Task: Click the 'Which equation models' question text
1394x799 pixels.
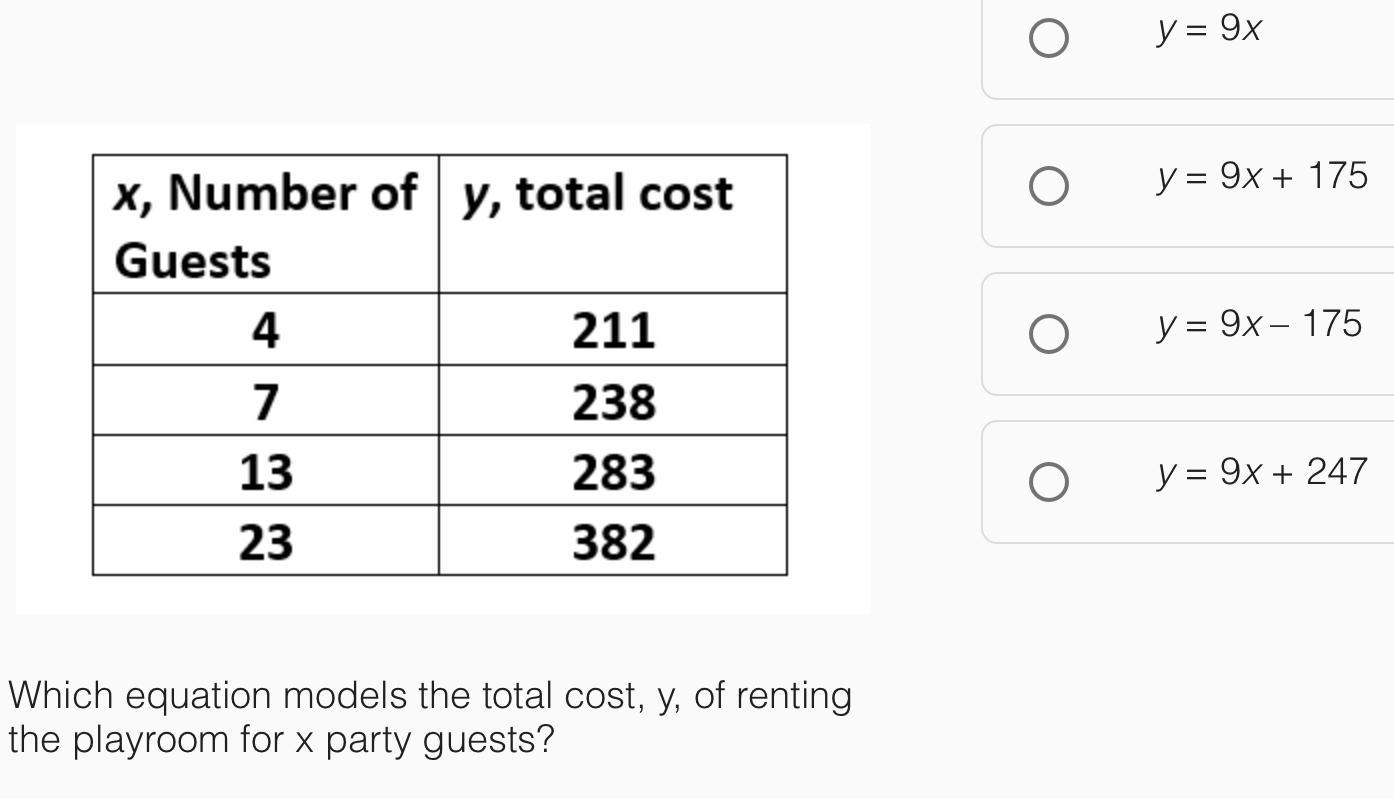Action: pyautogui.click(x=430, y=695)
